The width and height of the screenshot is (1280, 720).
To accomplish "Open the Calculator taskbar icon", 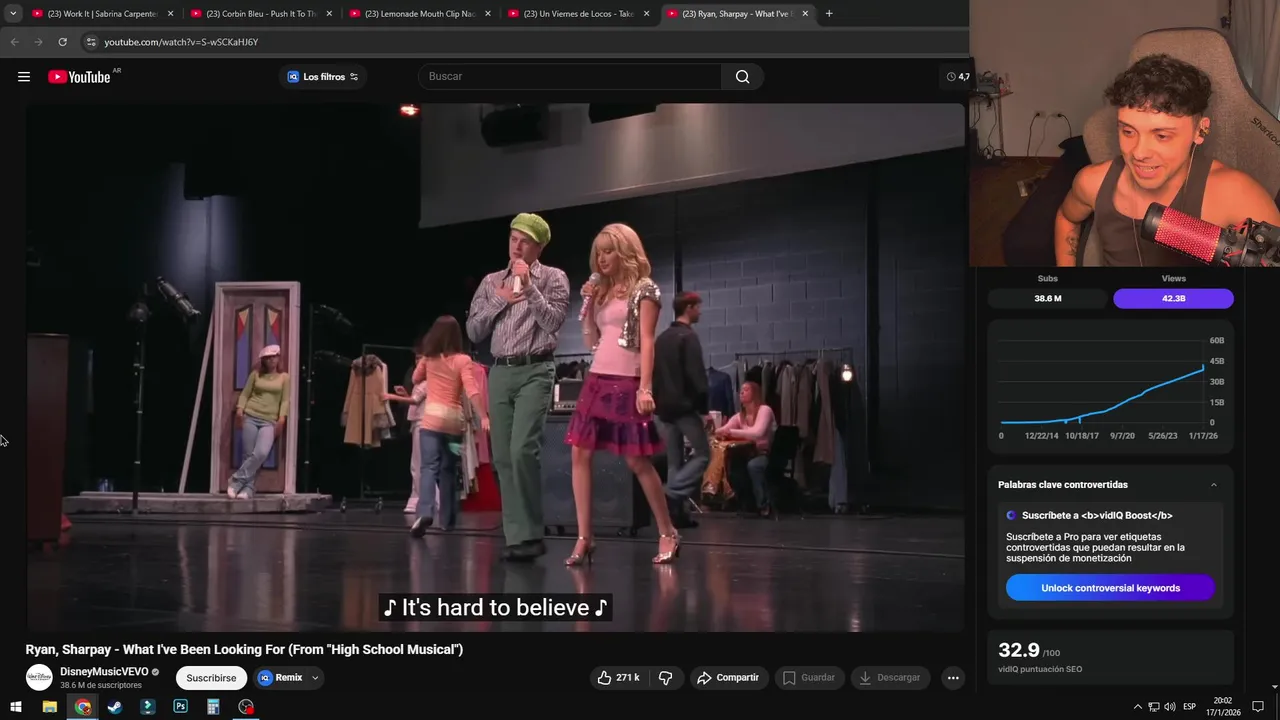I will click(x=213, y=707).
